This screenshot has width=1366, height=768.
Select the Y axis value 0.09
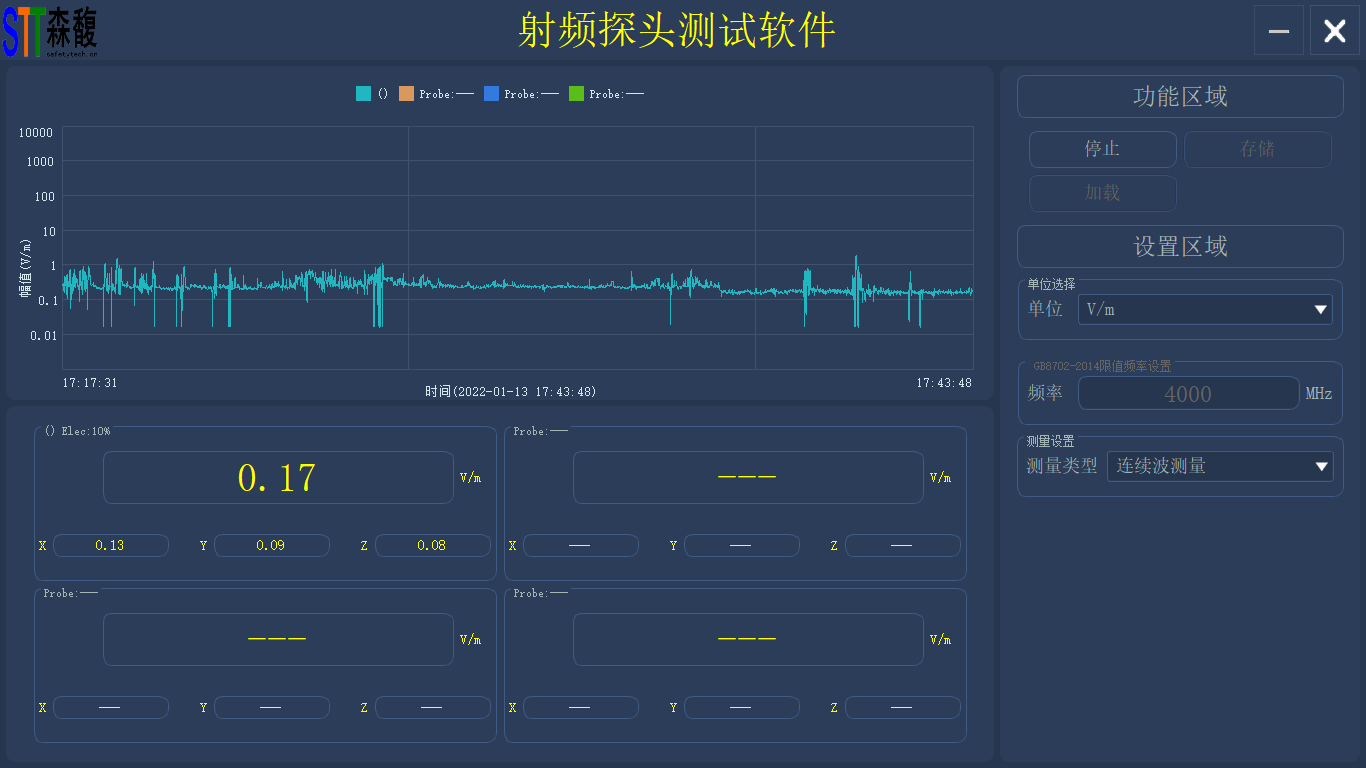[x=271, y=546]
